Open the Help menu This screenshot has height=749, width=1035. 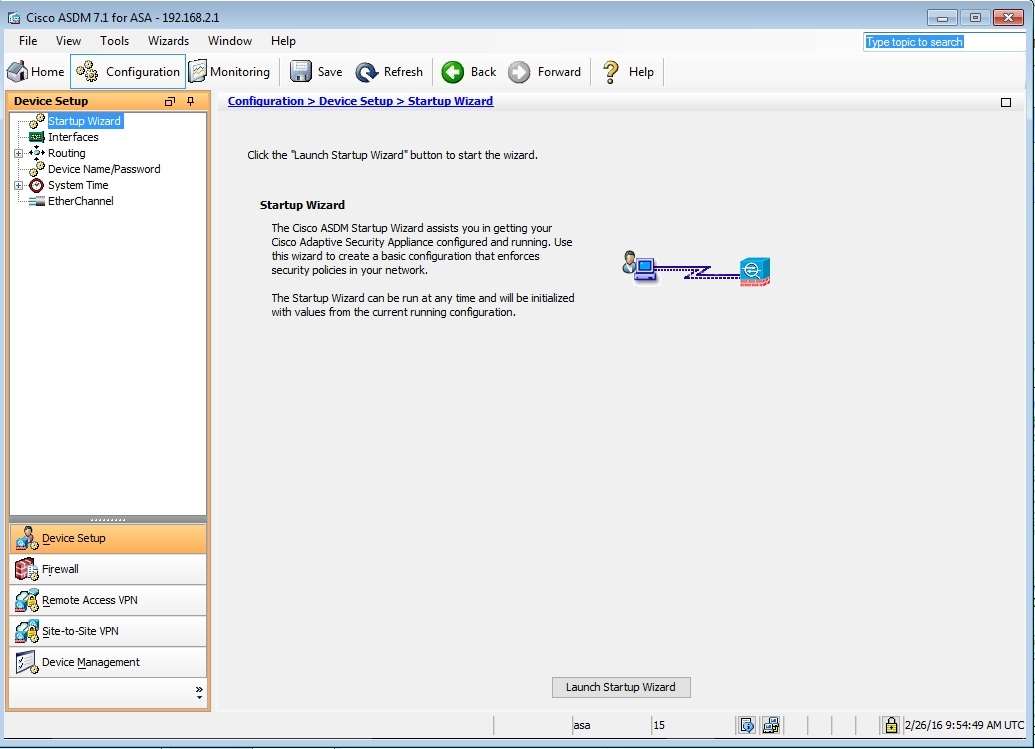click(283, 41)
